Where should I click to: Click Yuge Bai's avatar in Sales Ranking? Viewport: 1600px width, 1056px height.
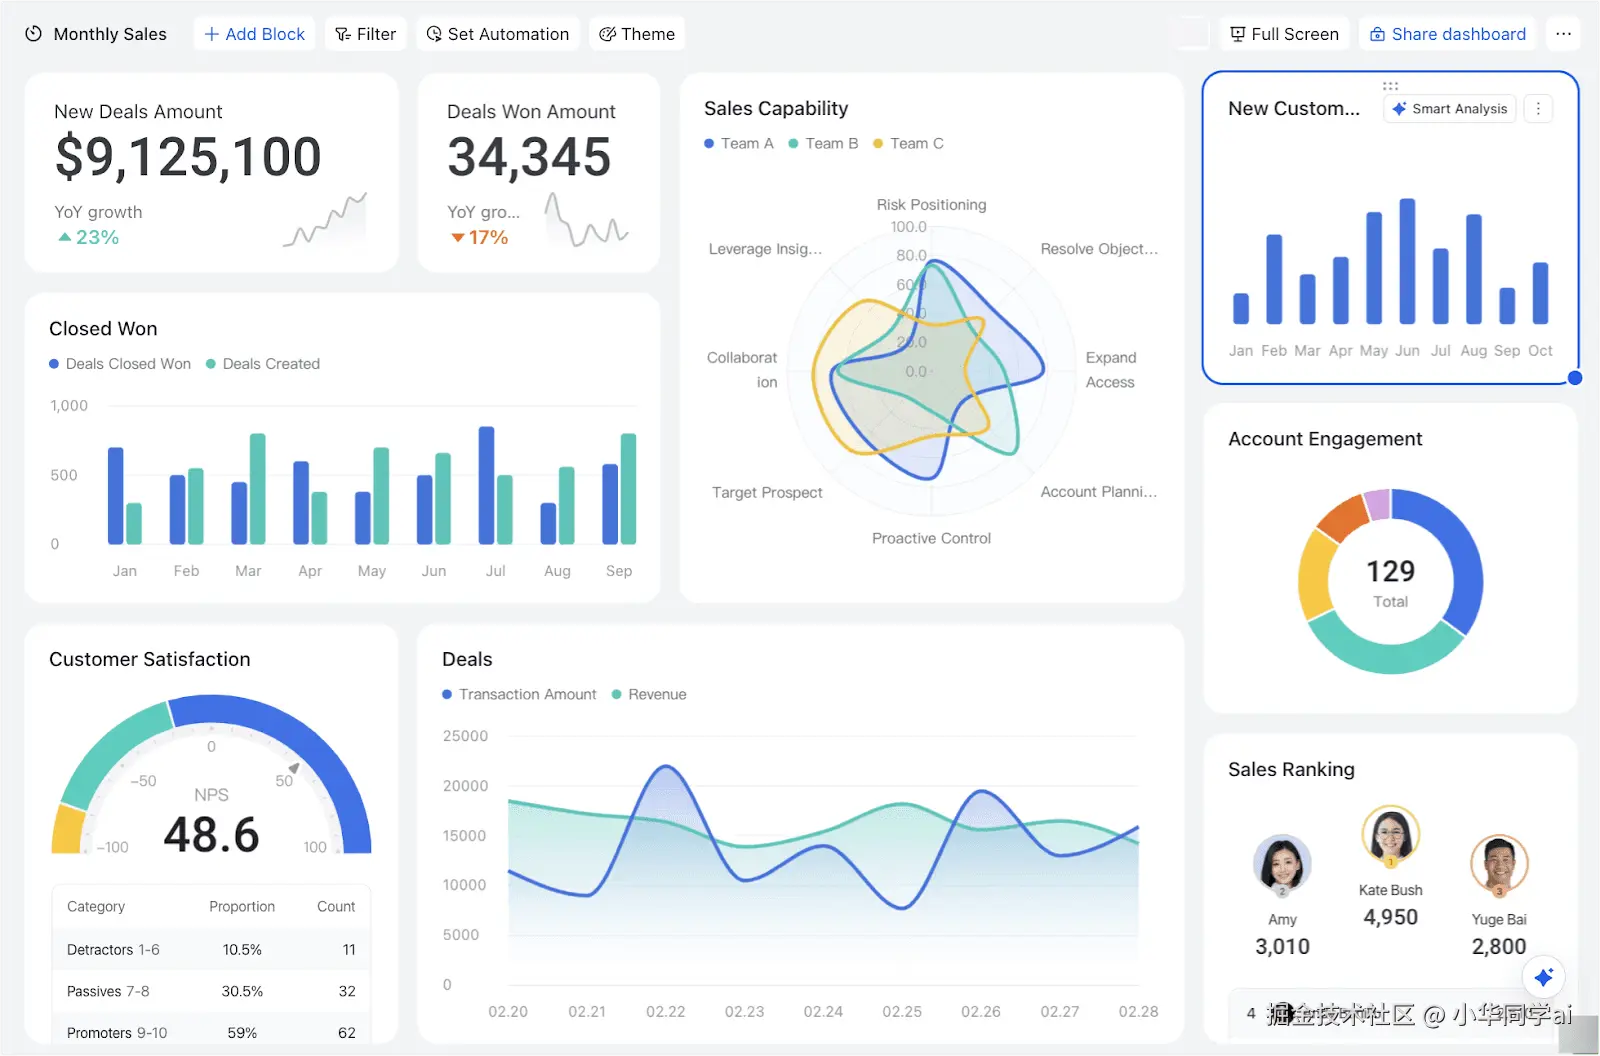click(1499, 864)
